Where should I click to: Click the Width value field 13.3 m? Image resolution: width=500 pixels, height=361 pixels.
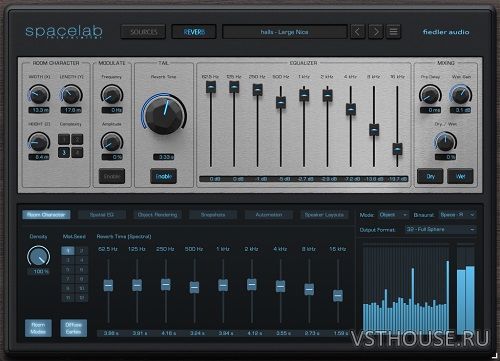tap(39, 110)
